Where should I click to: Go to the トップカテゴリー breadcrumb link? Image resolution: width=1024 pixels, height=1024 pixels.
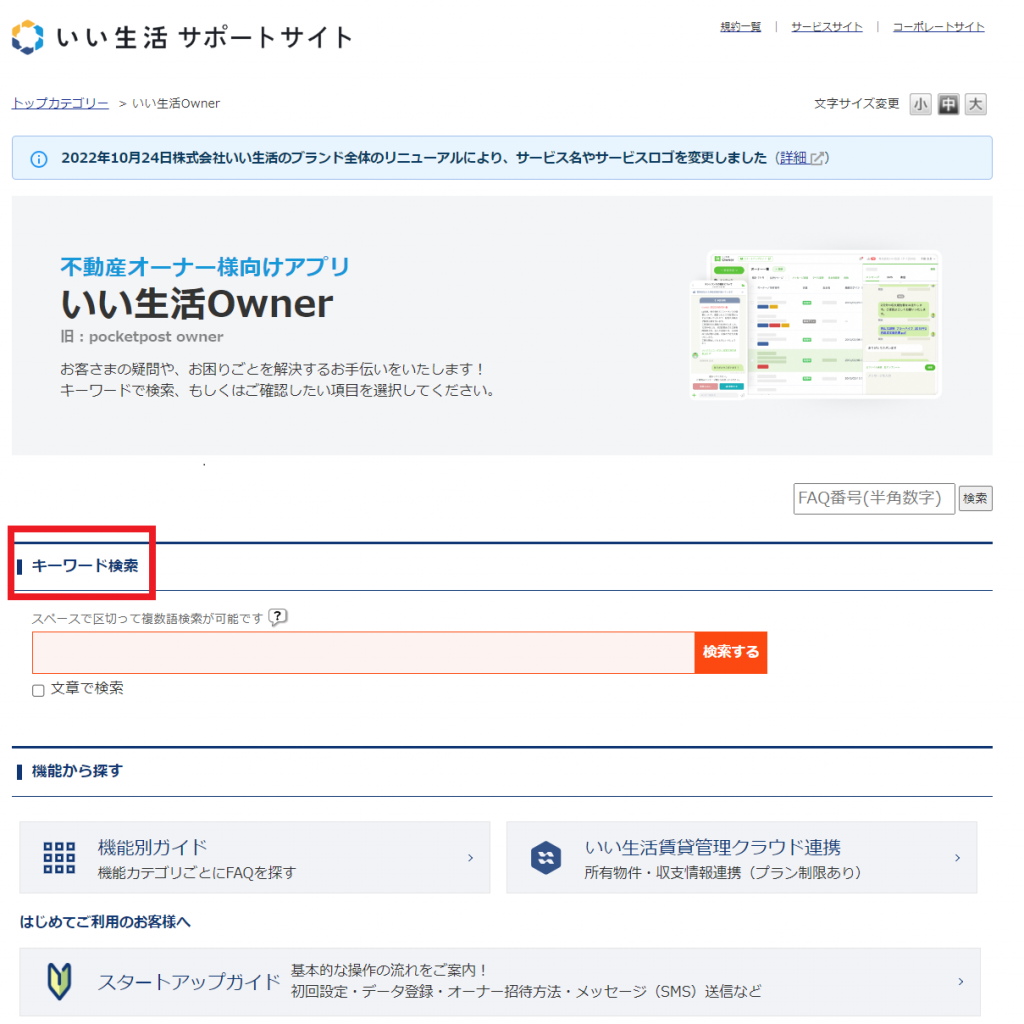(x=60, y=103)
